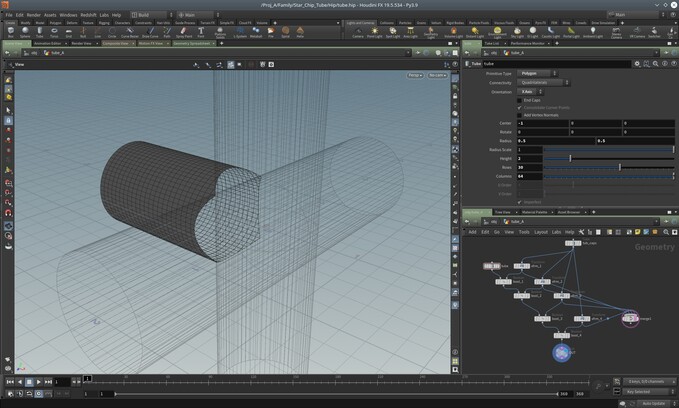The height and width of the screenshot is (408, 679).
Task: Select the Tube shelf tool
Action: click(x=39, y=32)
